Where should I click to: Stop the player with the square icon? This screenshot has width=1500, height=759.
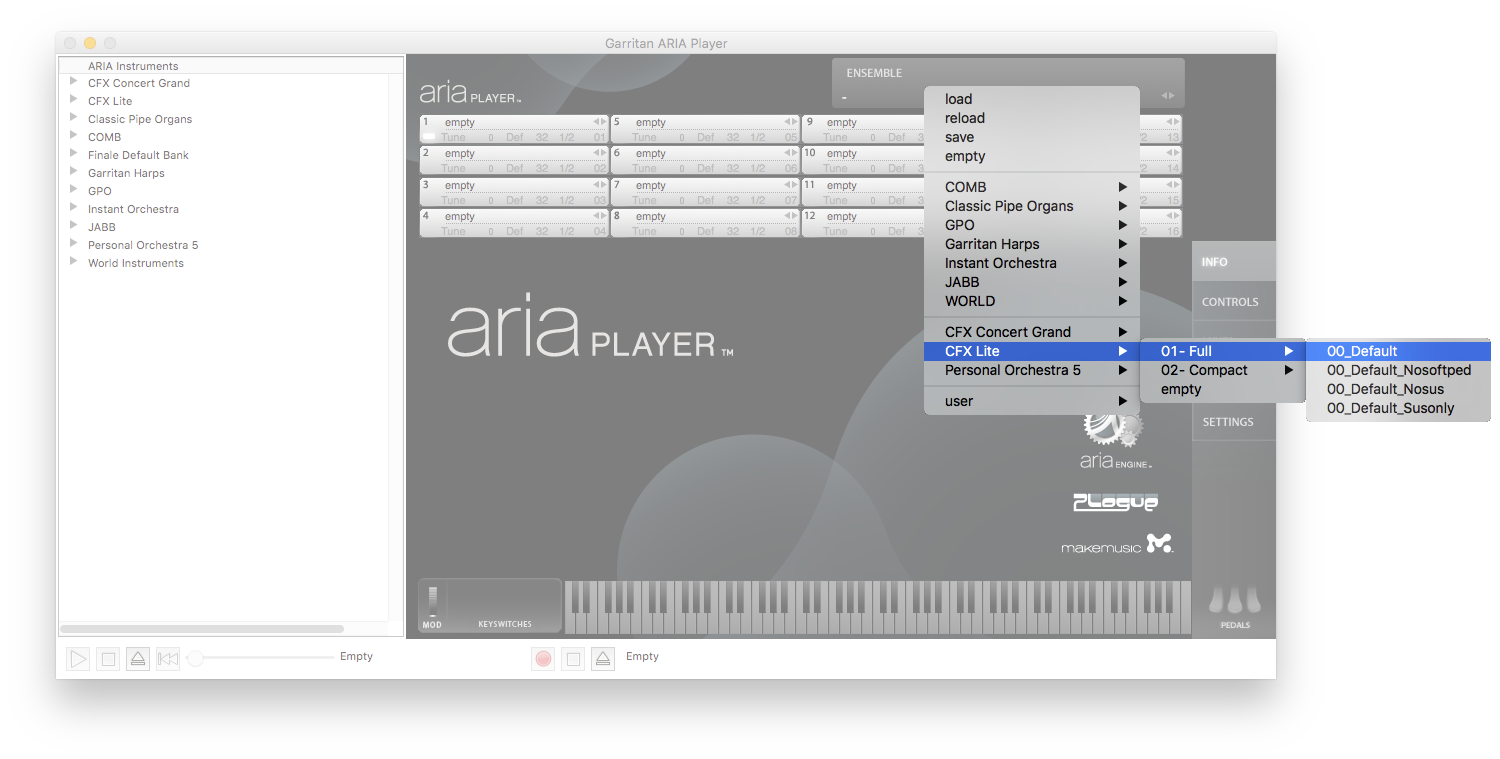coord(109,658)
